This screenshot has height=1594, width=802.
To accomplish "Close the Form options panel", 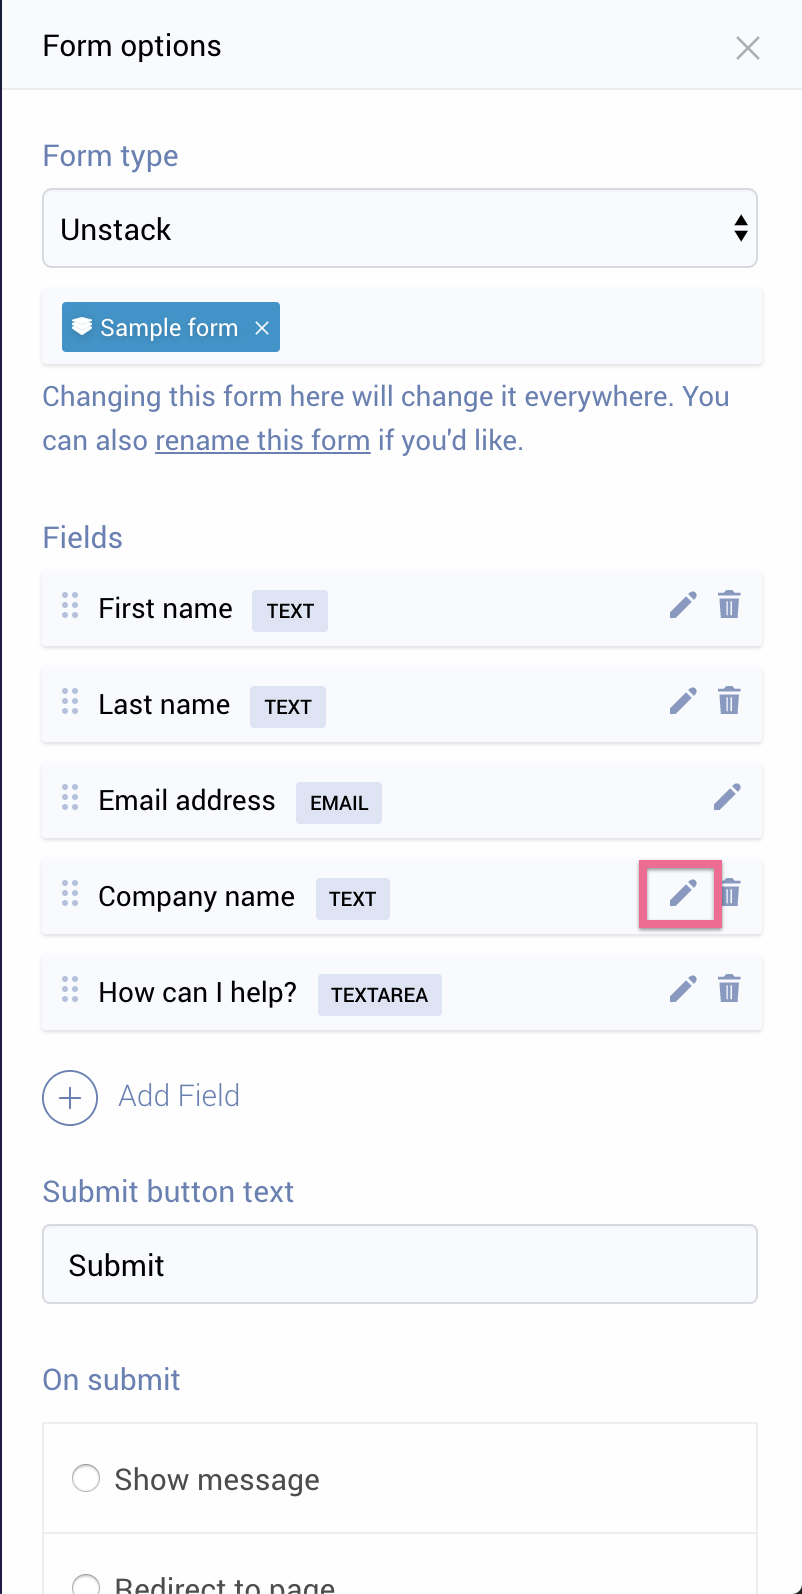I will pyautogui.click(x=747, y=48).
